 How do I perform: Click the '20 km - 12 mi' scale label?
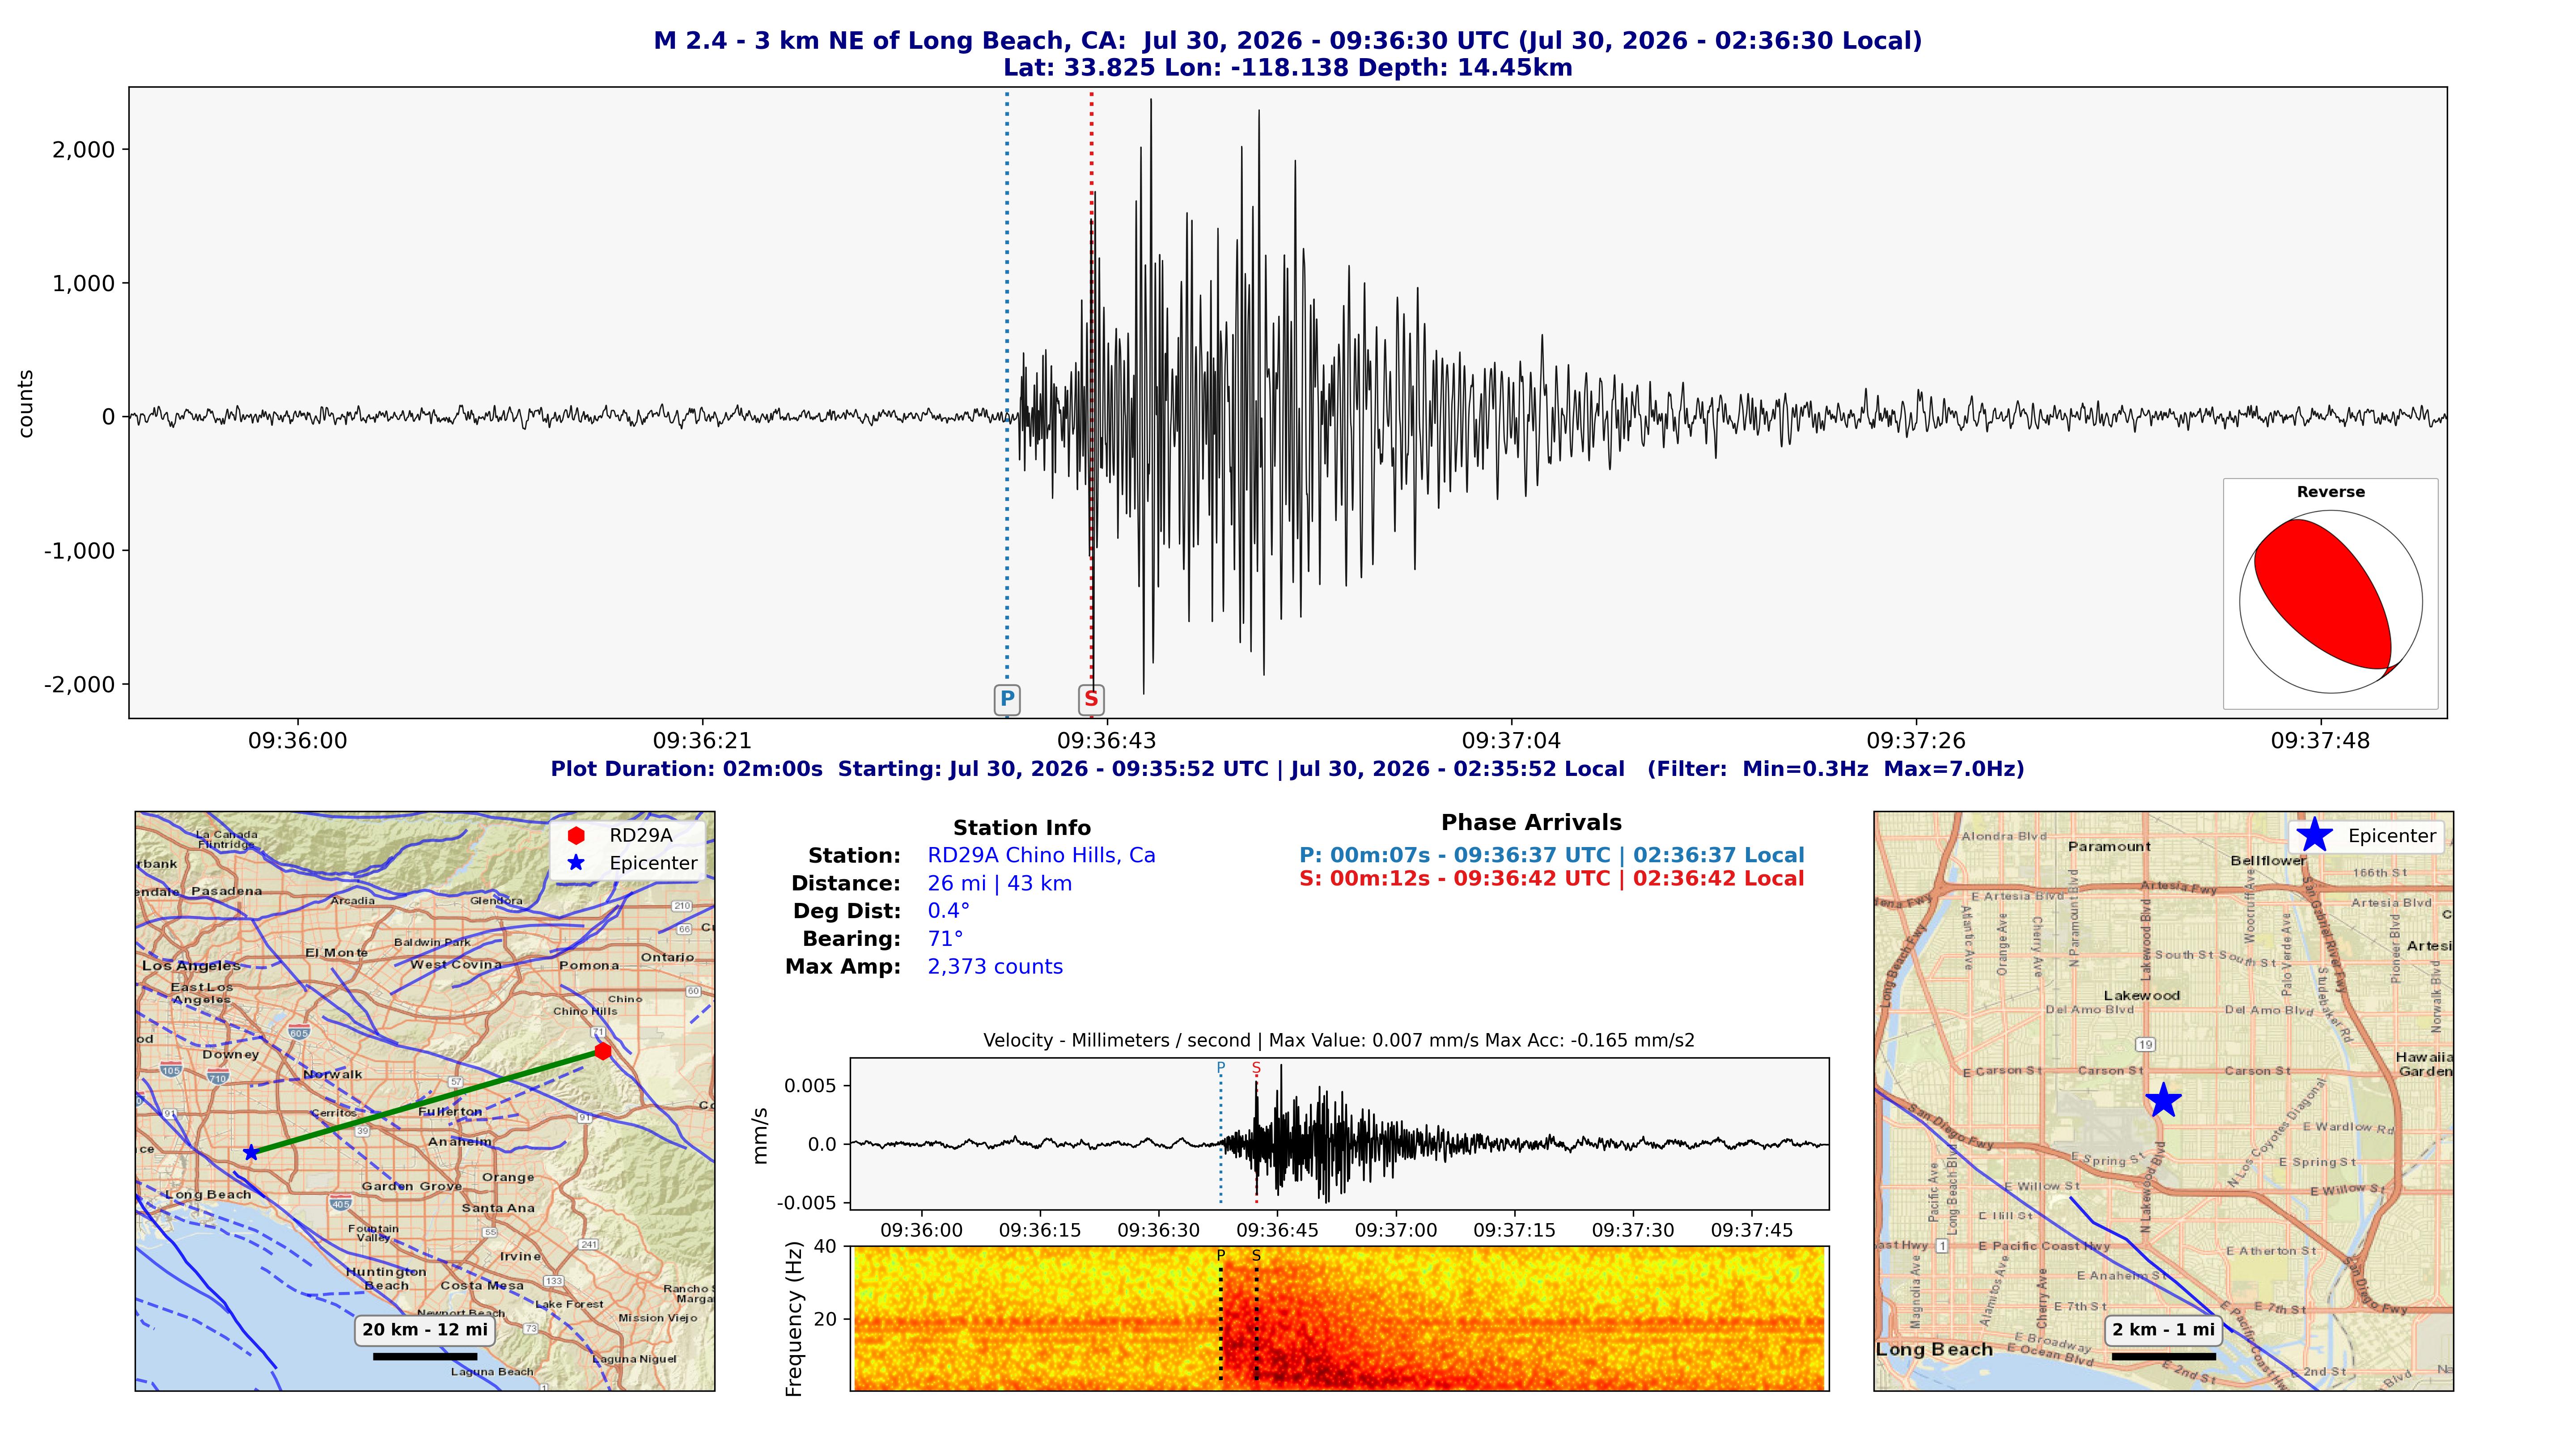pyautogui.click(x=425, y=1330)
